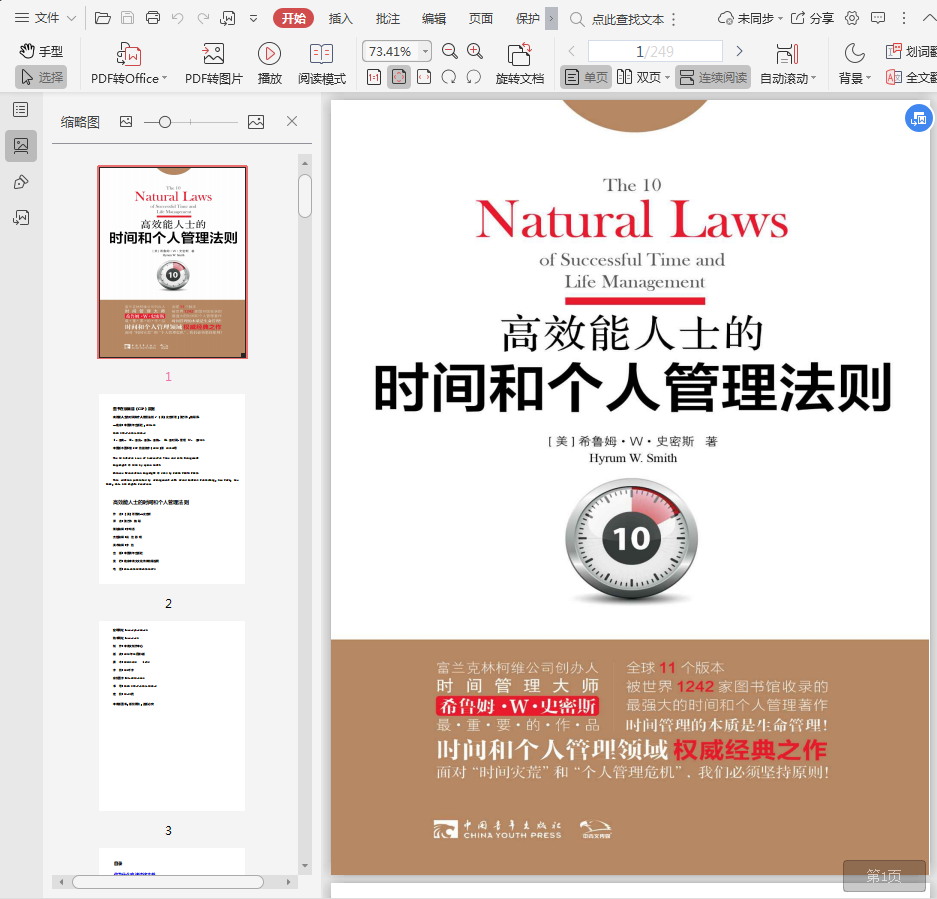This screenshot has height=899, width=937.
Task: Click the page number field 1/249
Action: 655,51
